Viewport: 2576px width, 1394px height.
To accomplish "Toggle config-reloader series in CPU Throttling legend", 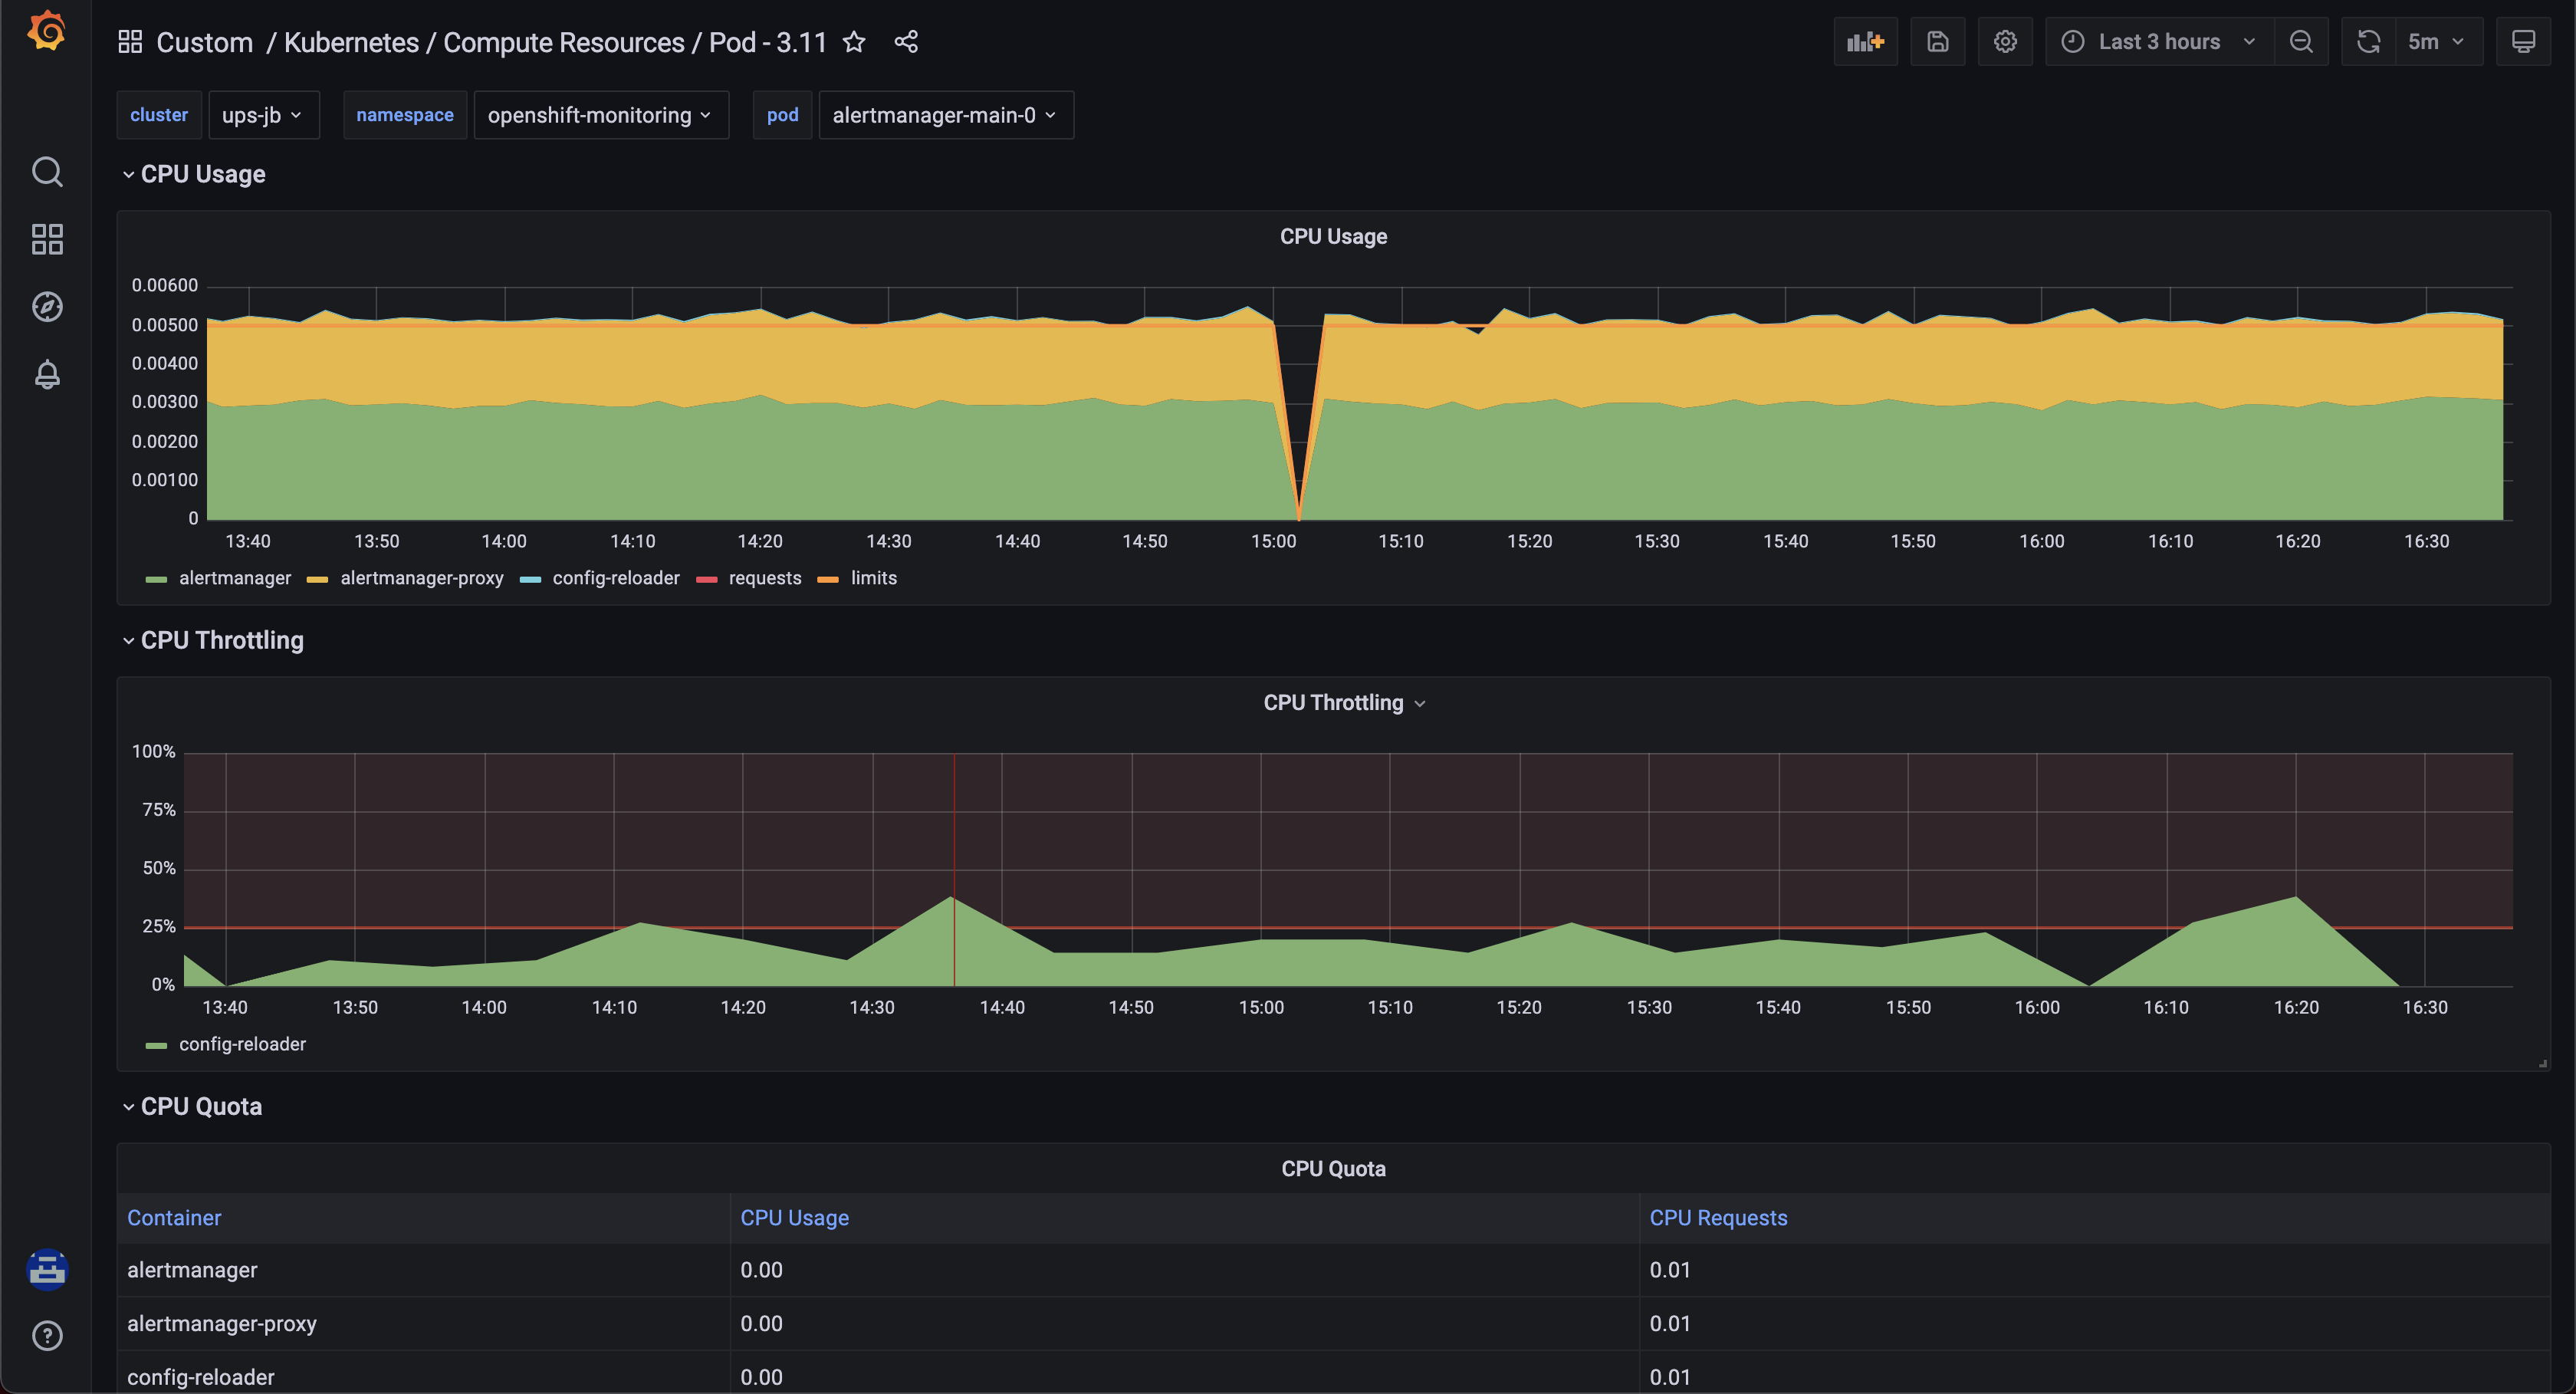I will coord(241,1044).
